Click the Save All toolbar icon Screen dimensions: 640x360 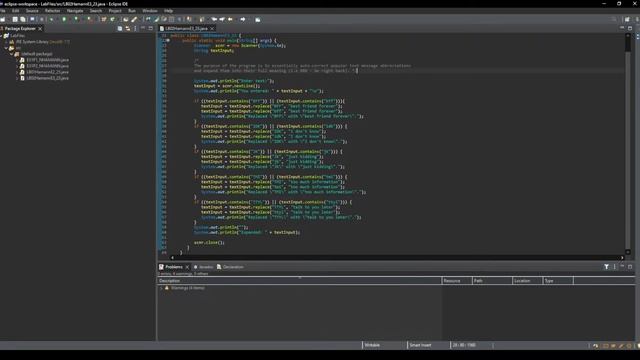coord(22,19)
